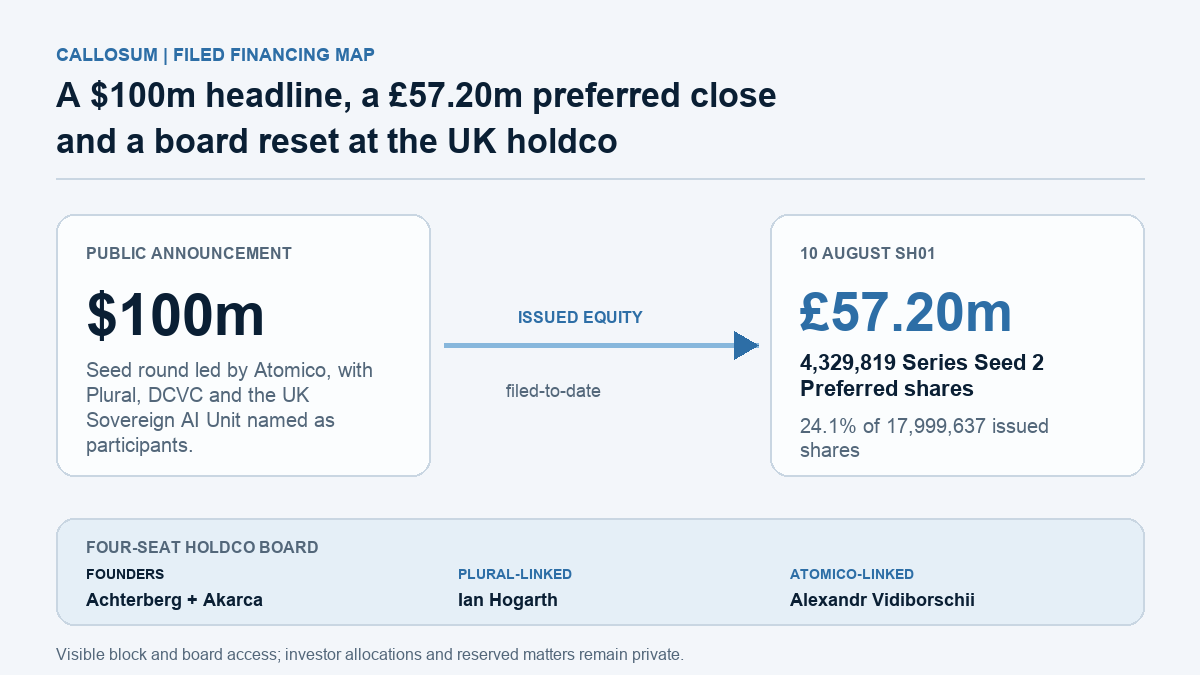1200x675 pixels.
Task: Click the Ian Hogarth name
Action: [x=508, y=601]
